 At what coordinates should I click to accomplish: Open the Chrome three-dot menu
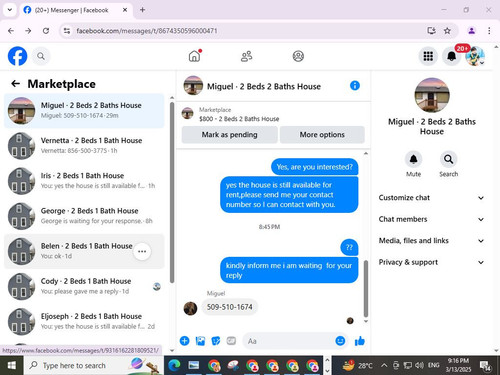(x=489, y=31)
